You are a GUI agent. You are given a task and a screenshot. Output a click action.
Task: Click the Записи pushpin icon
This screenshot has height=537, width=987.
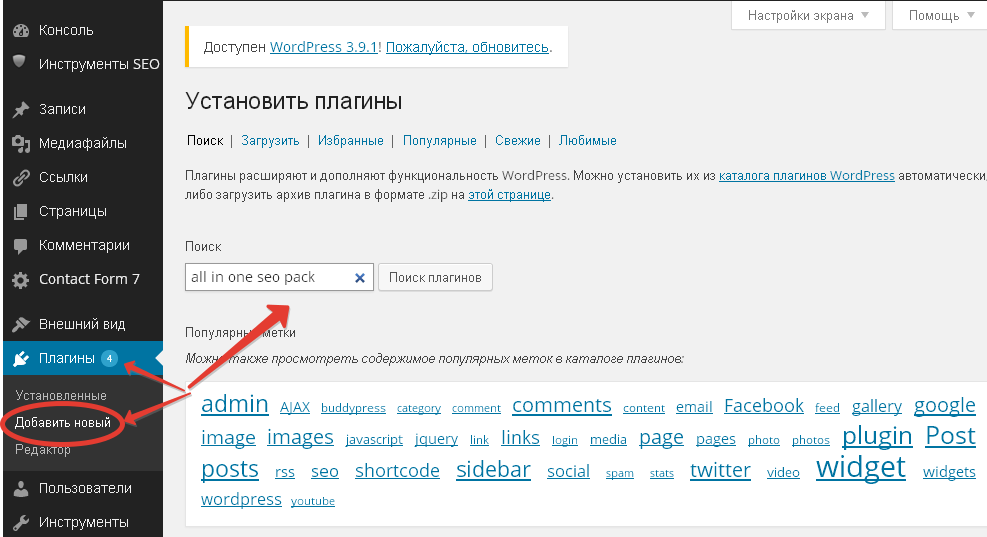tap(21, 110)
